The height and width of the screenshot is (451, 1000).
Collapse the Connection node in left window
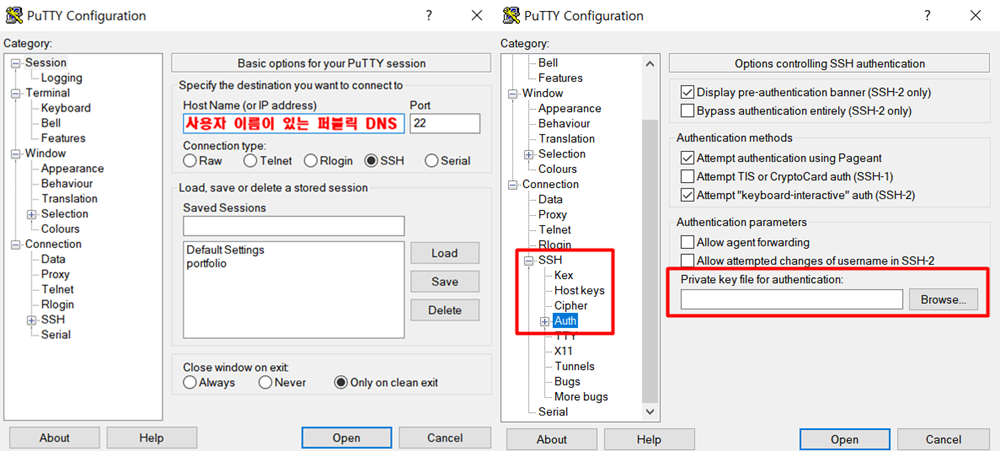click(16, 244)
